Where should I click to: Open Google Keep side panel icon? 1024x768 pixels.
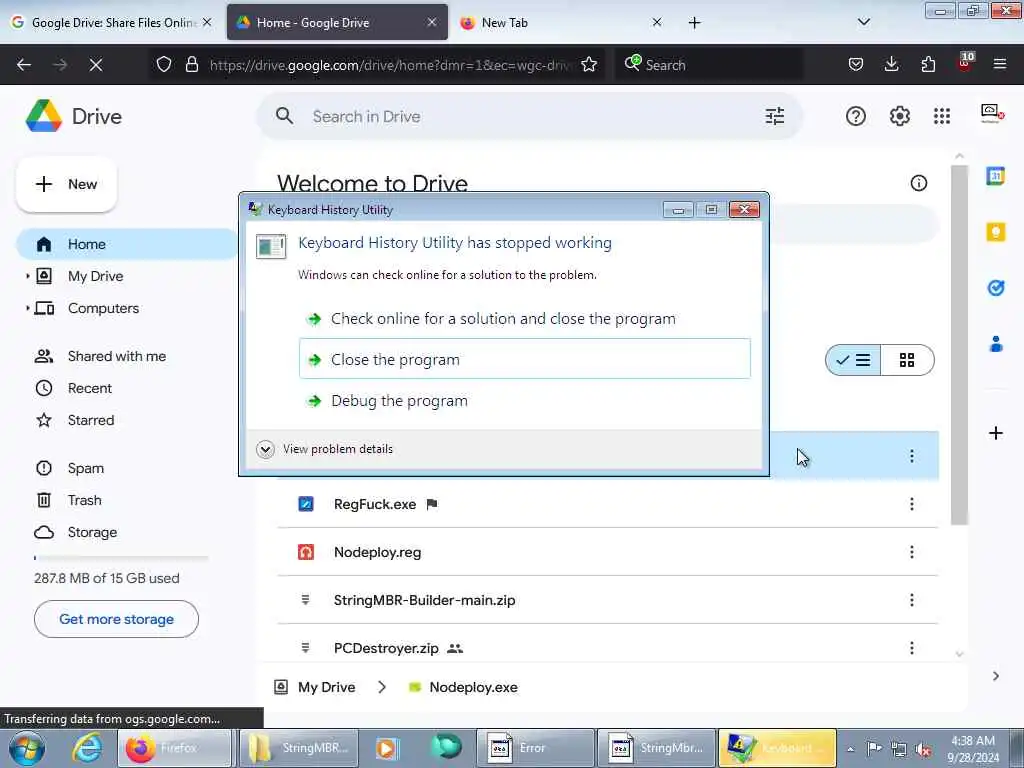point(995,232)
